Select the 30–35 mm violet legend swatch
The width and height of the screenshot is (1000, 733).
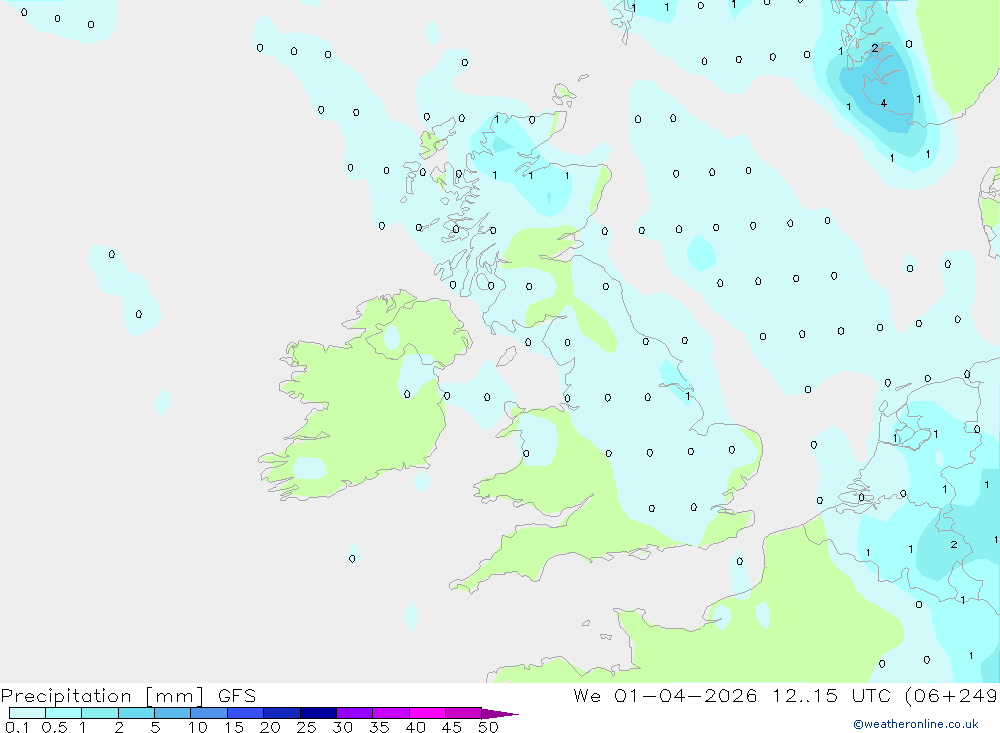pyautogui.click(x=355, y=713)
